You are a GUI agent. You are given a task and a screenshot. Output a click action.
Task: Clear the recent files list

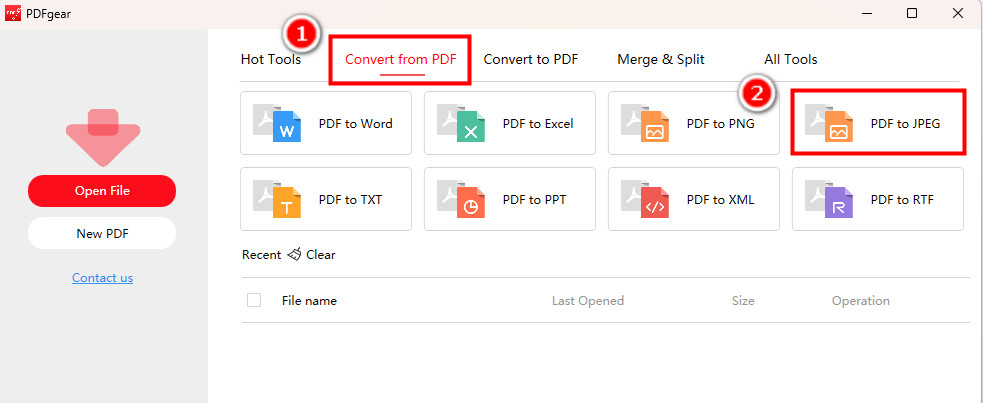click(x=320, y=254)
